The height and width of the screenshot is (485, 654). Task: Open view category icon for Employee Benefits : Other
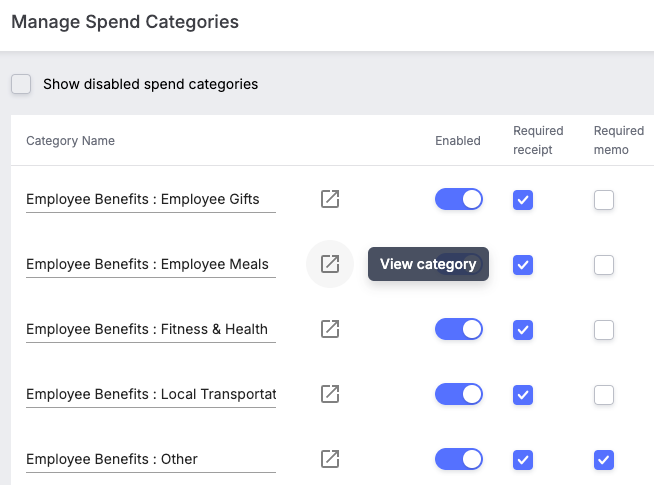(330, 459)
